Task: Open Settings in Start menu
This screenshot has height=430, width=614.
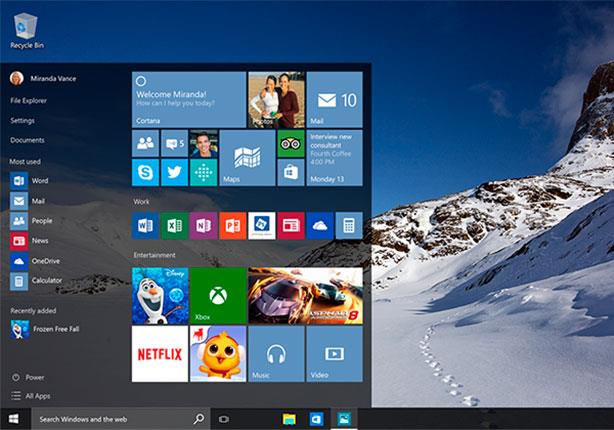Action: point(22,121)
